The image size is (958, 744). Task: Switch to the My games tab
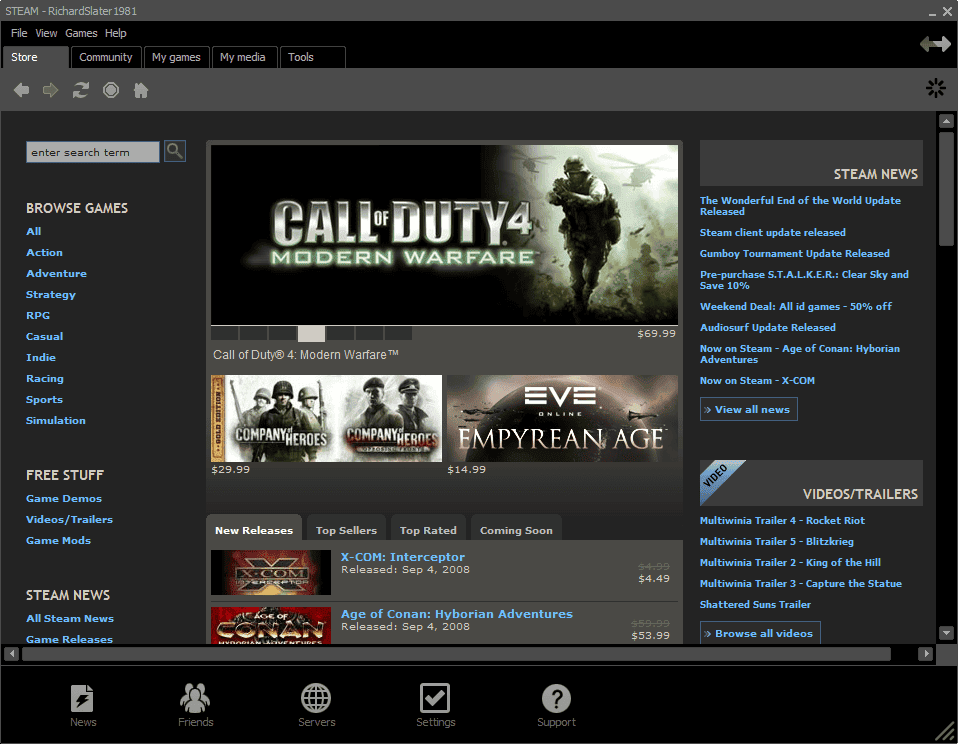pyautogui.click(x=176, y=57)
